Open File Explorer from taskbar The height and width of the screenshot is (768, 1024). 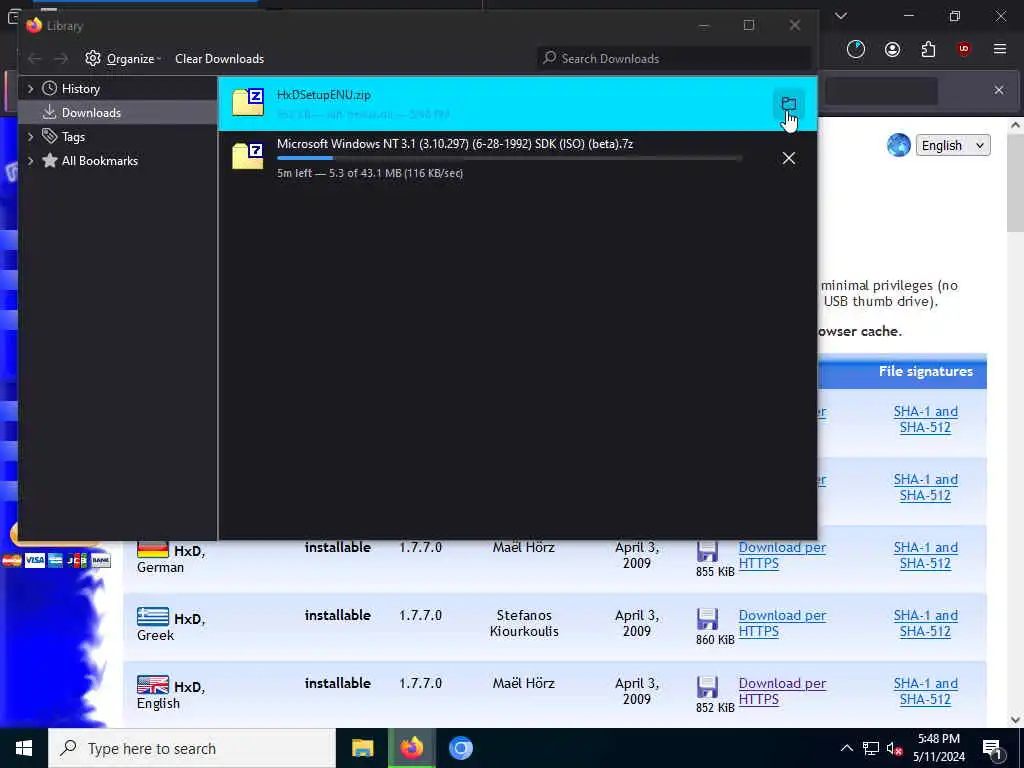pyautogui.click(x=362, y=748)
